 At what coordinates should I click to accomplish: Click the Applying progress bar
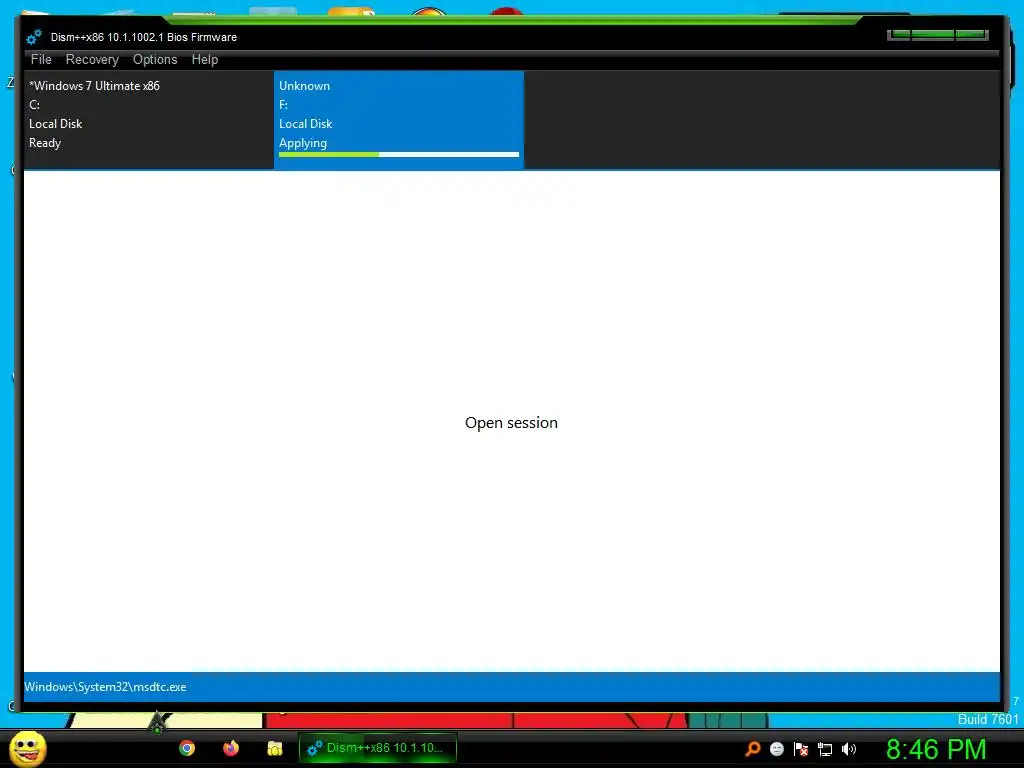click(399, 155)
